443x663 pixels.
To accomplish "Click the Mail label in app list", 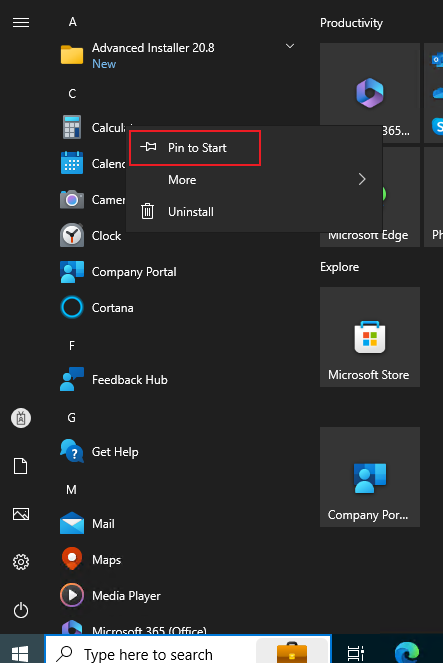I will point(103,524).
